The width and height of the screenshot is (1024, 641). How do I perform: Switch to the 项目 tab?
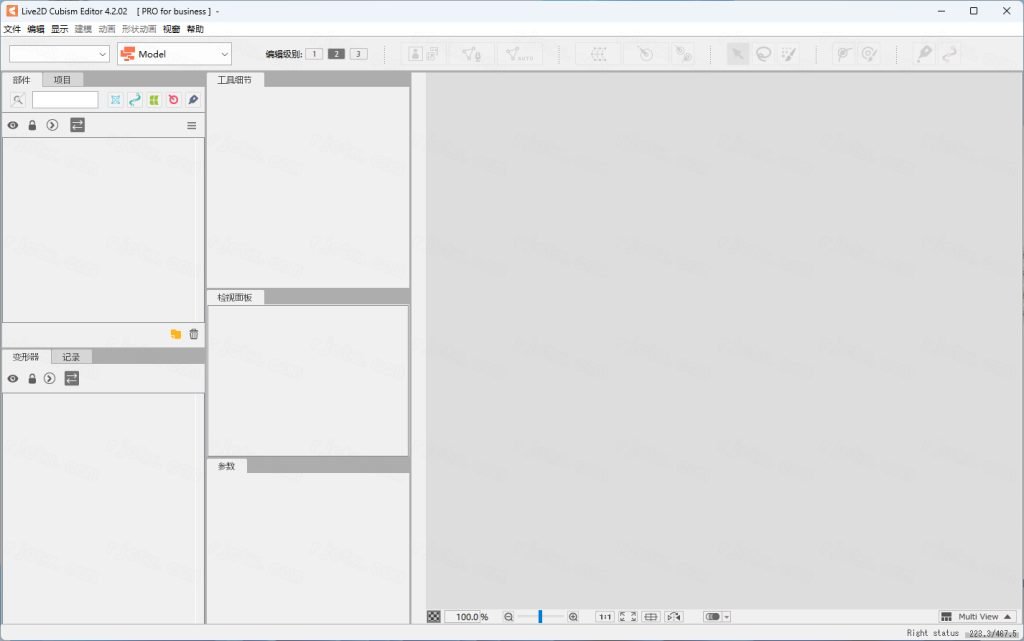click(x=63, y=80)
